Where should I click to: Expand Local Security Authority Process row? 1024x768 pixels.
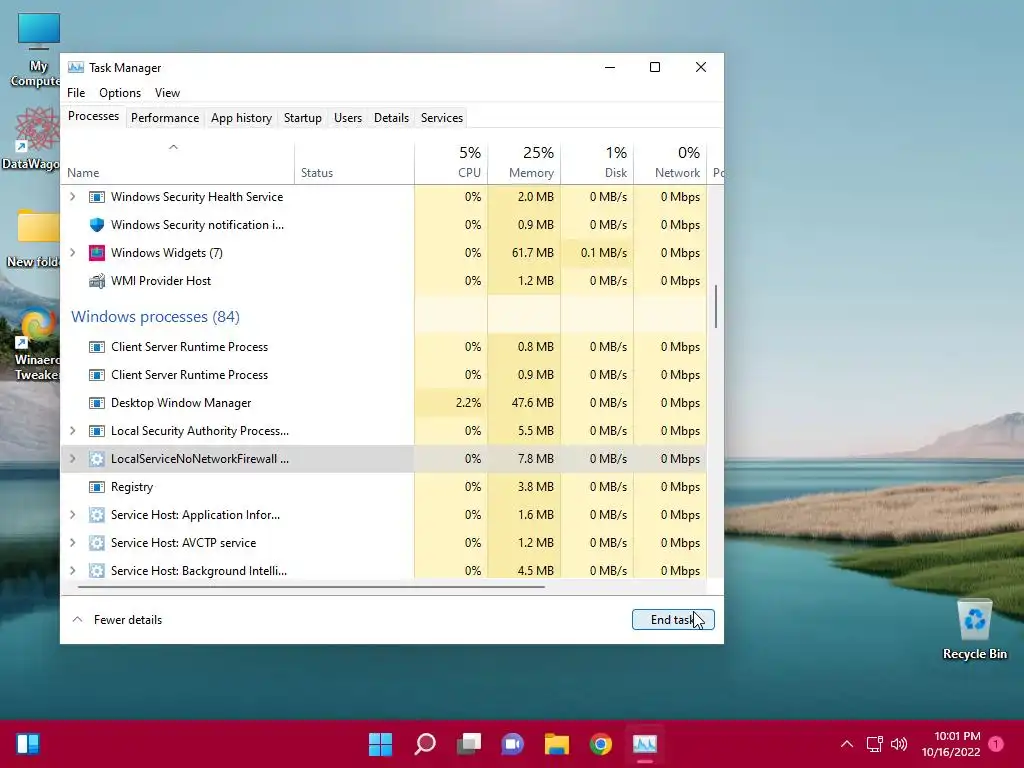(x=72, y=431)
